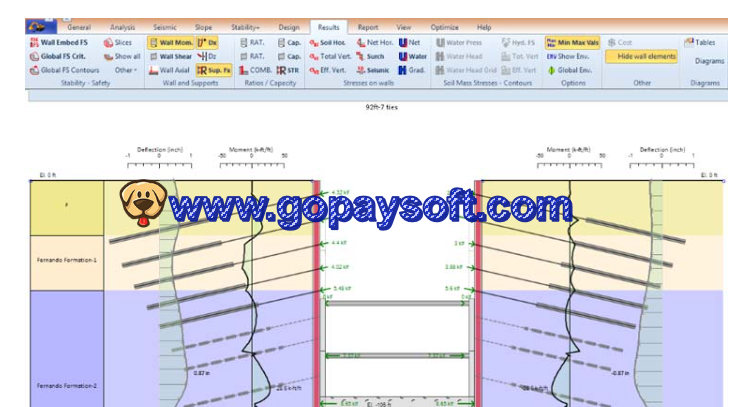Expand the Other dropdown in Stability - Safety

[126, 71]
